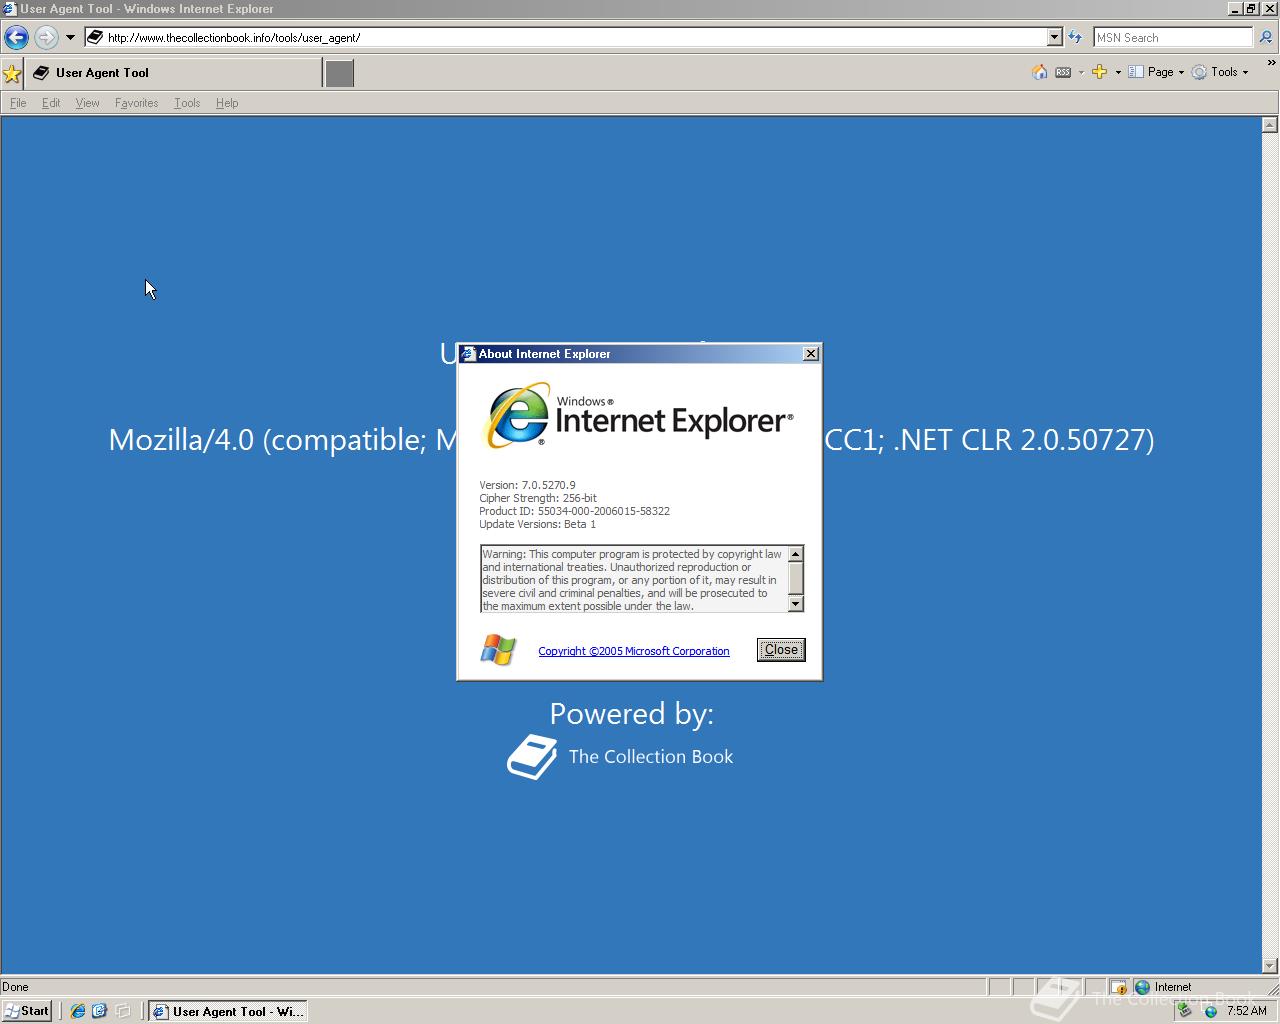This screenshot has width=1280, height=1024.
Task: Click the page scrollbar up arrow
Action: [1270, 125]
